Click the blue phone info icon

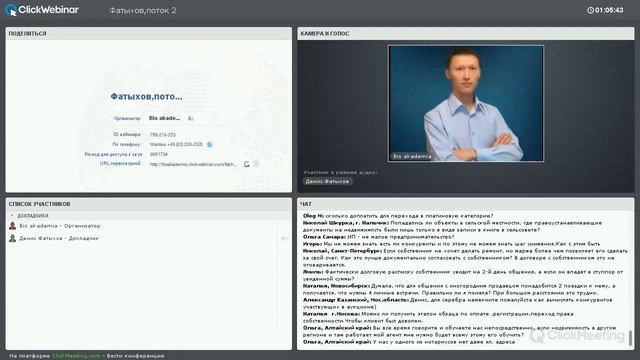click(209, 144)
